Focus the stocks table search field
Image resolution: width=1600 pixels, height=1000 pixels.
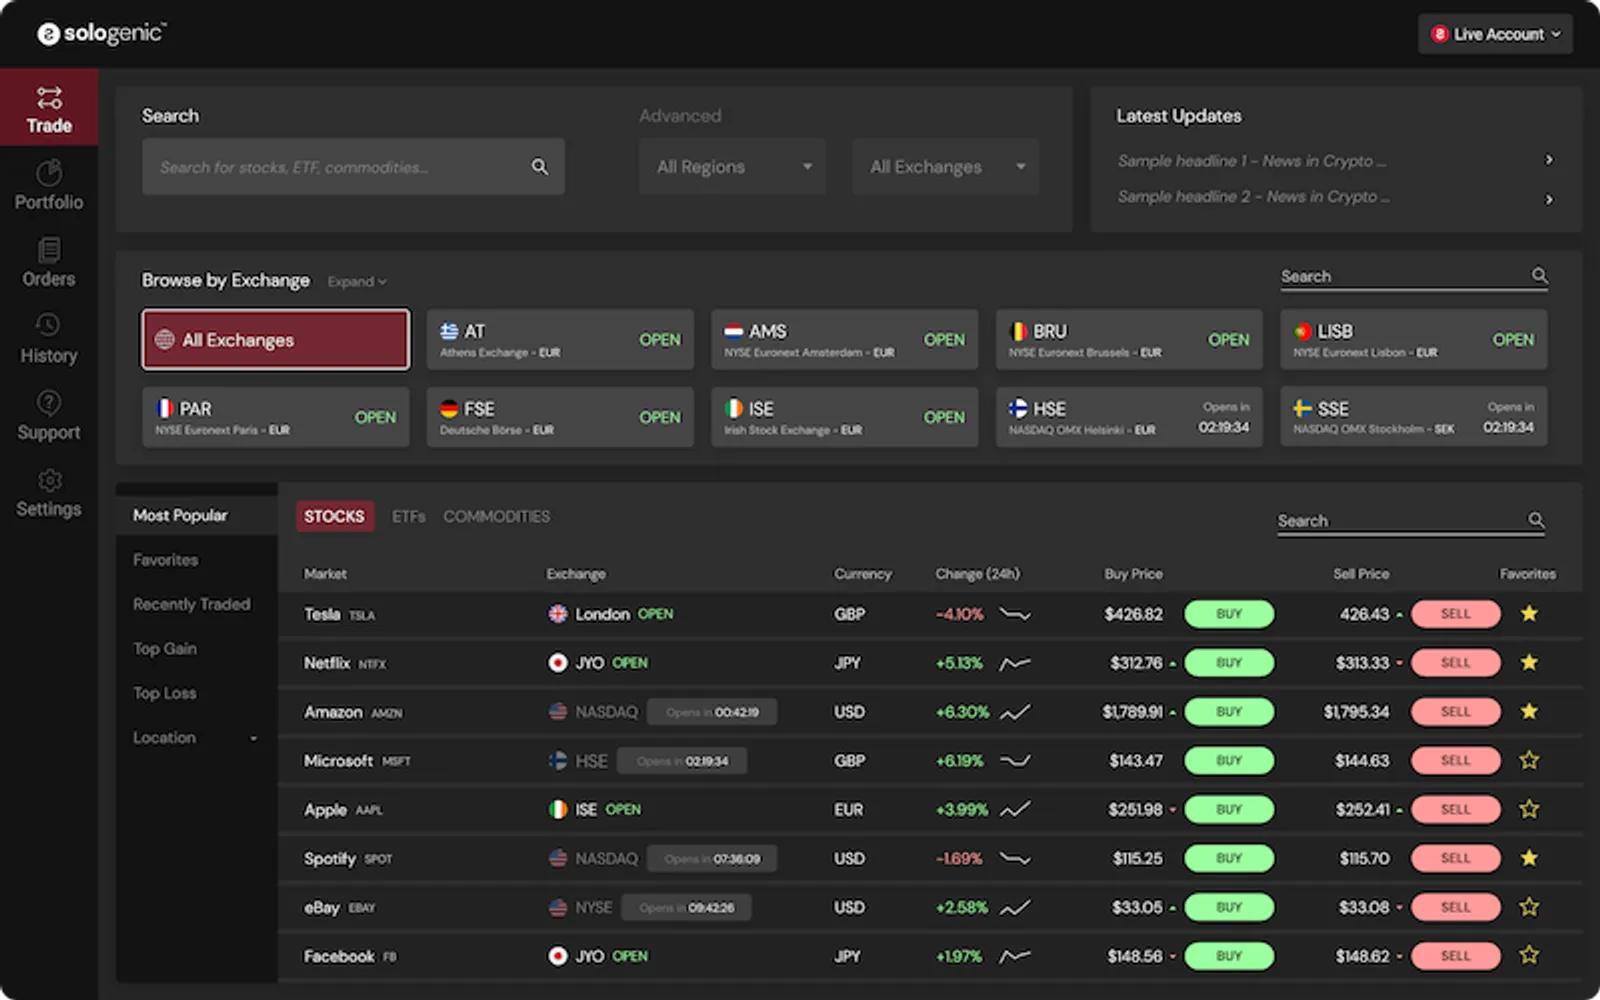pos(1411,521)
